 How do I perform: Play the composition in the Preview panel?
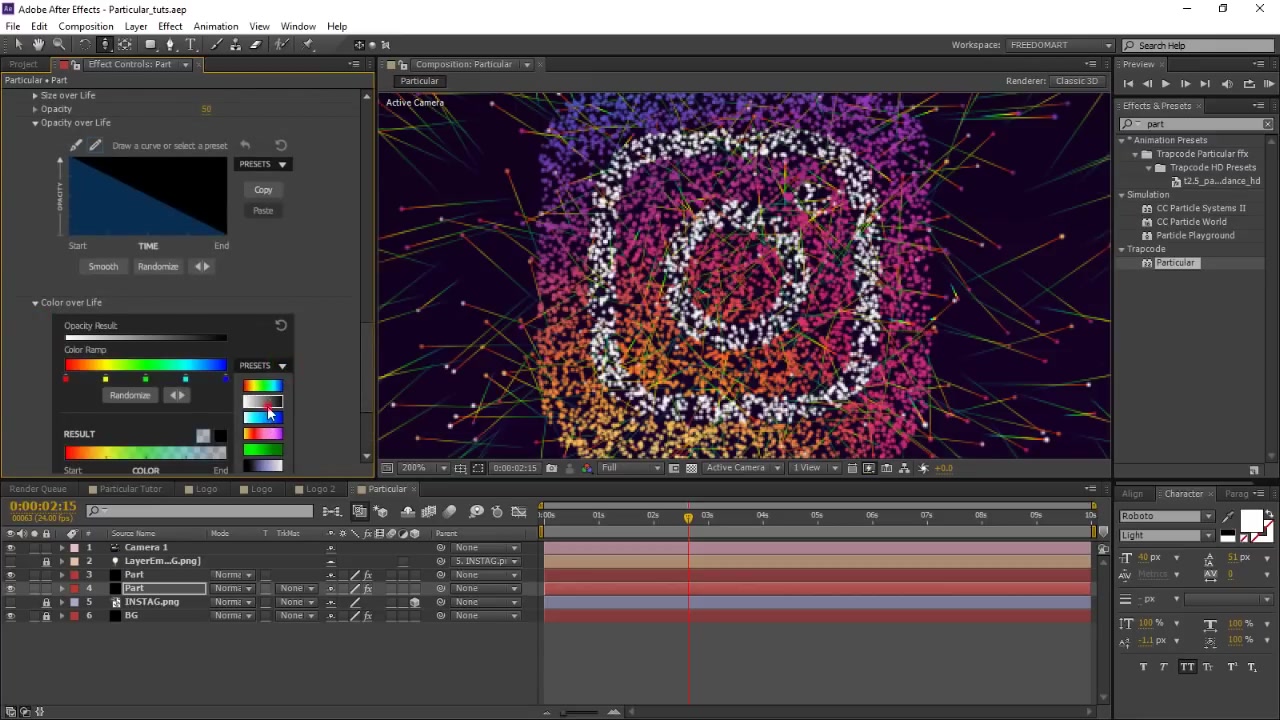1165,84
